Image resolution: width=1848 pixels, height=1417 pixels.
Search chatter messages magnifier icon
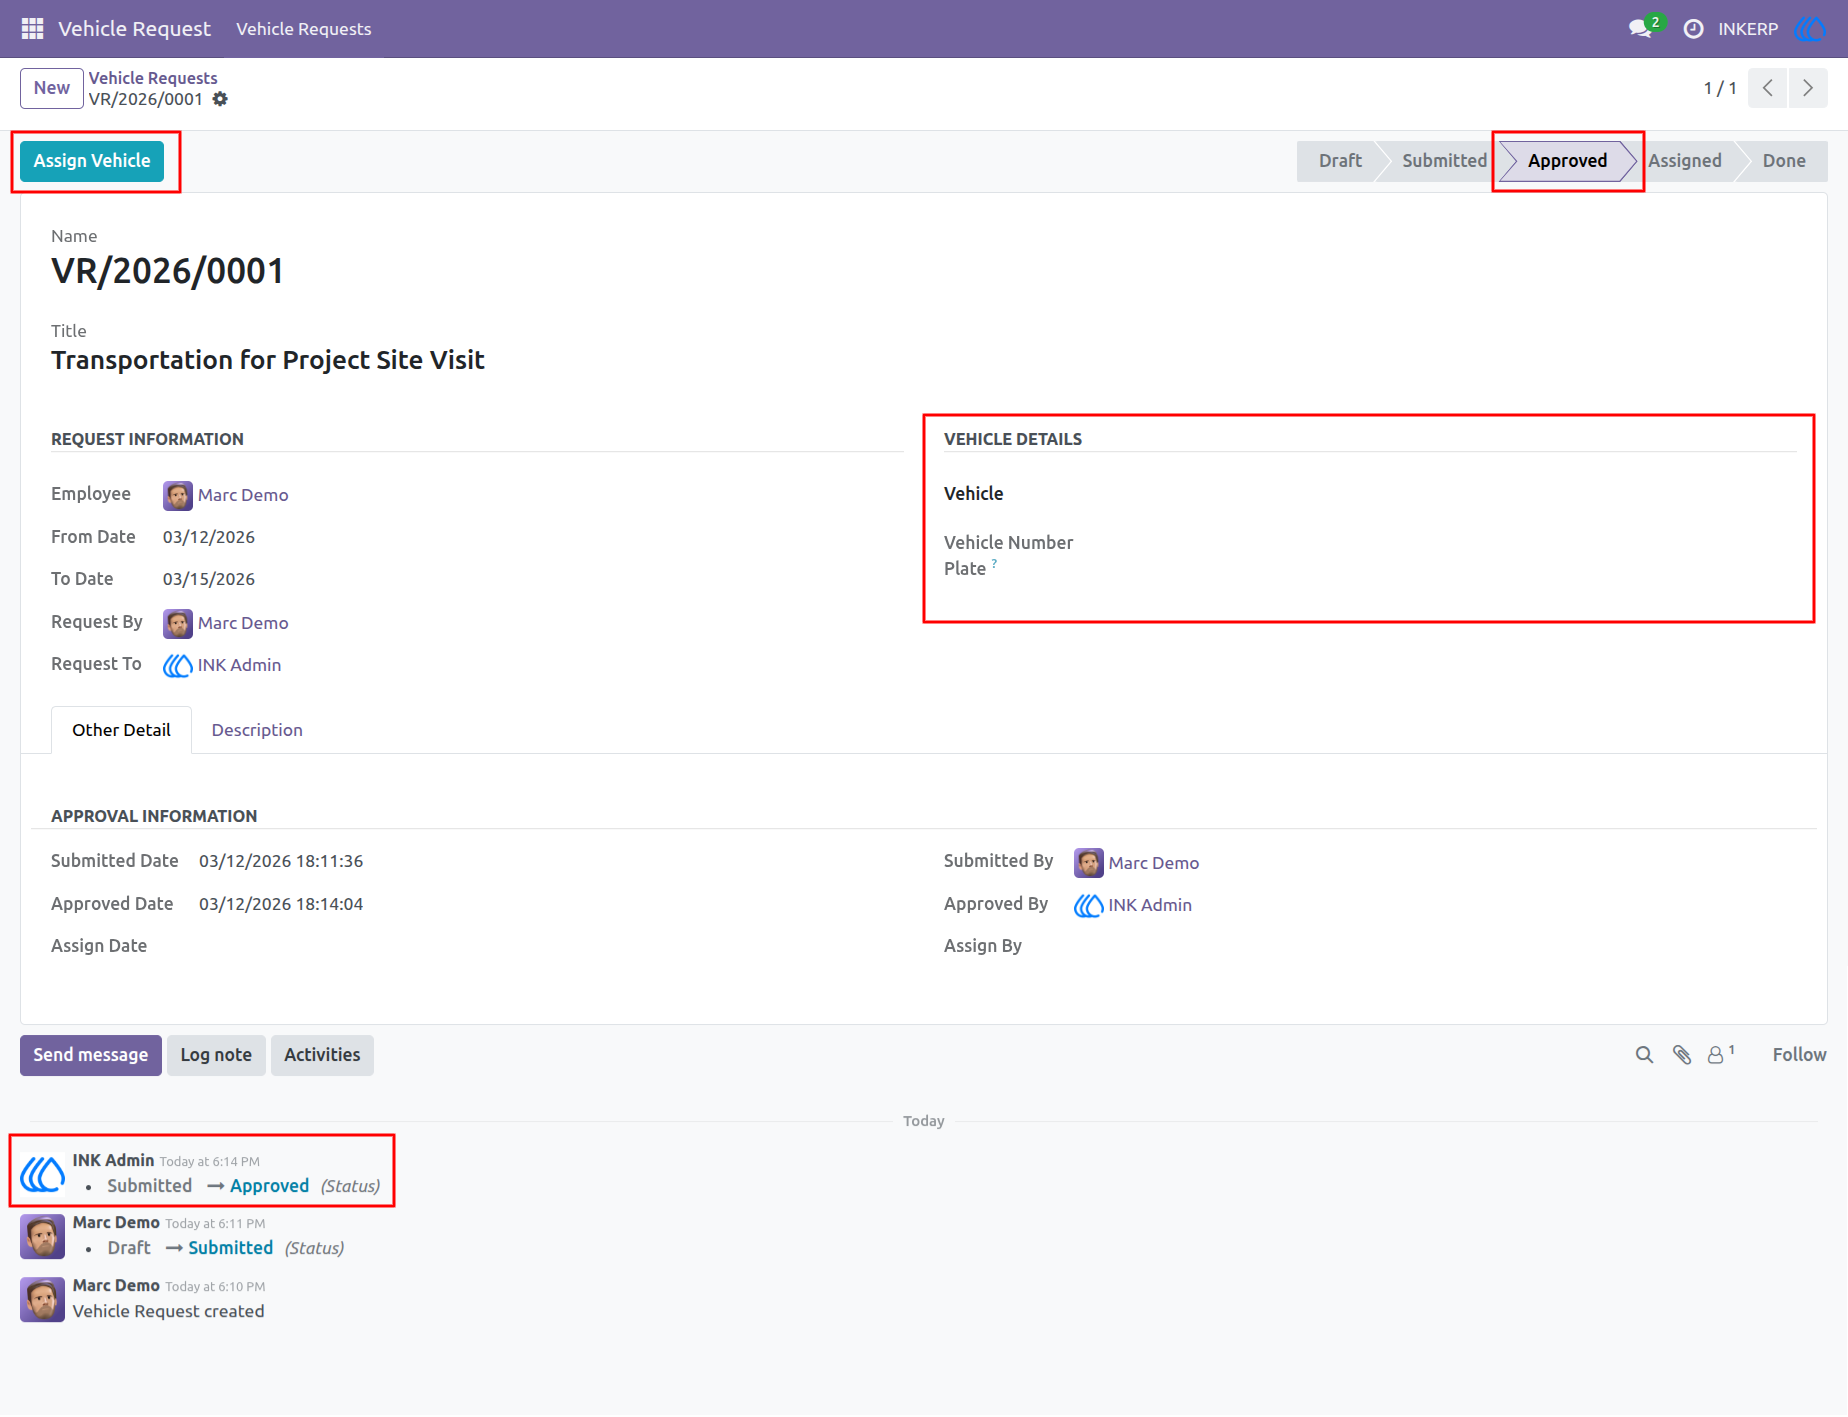pos(1644,1055)
